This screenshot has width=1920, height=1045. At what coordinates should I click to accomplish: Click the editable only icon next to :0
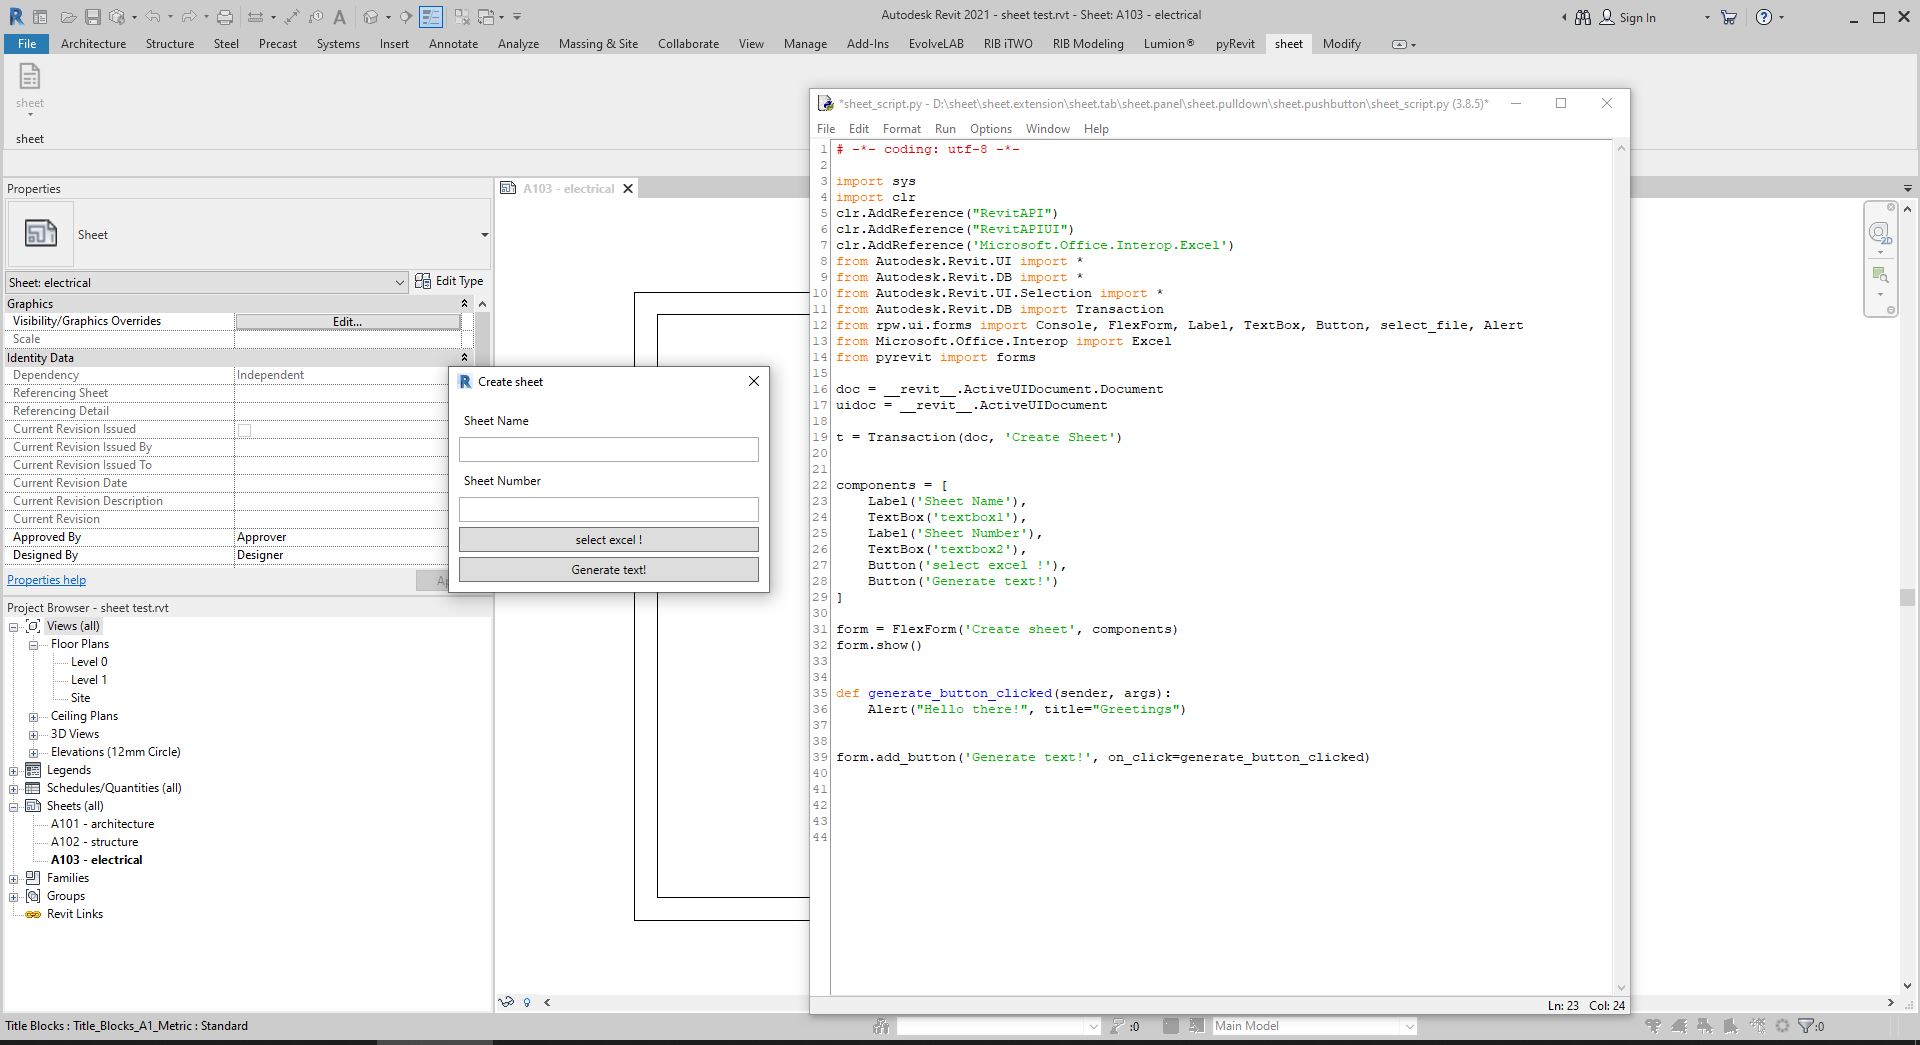pos(1117,1026)
